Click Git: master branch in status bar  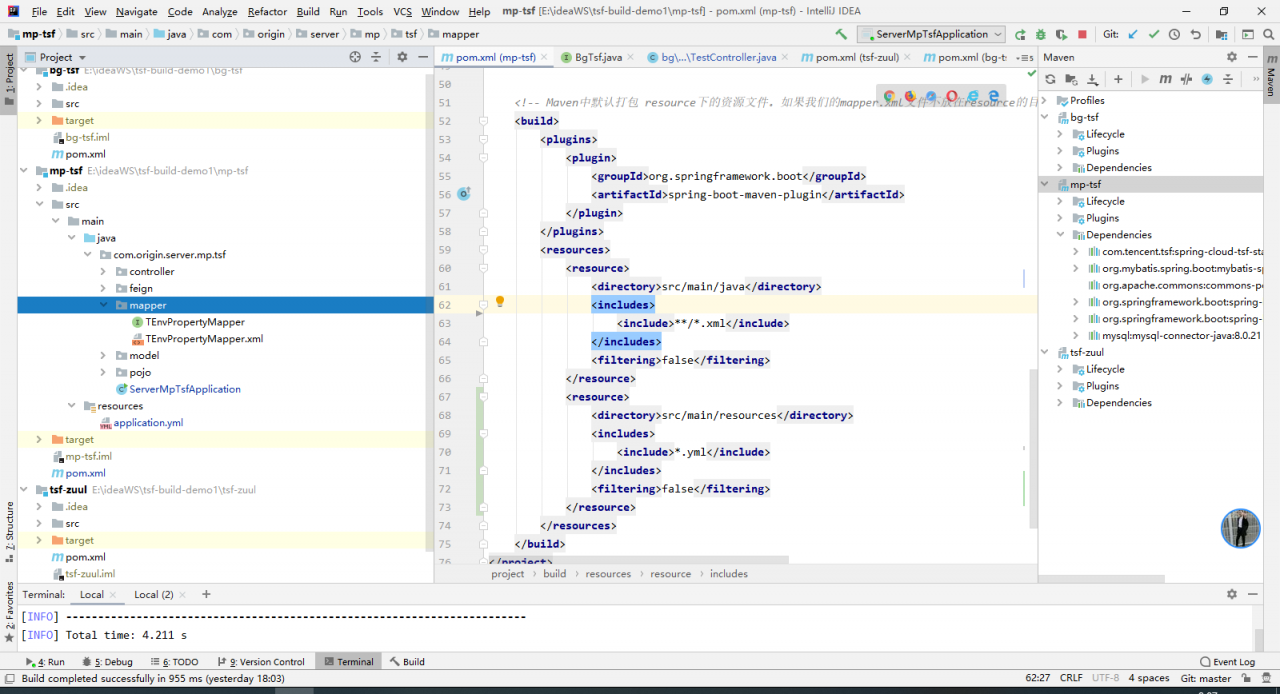1206,678
